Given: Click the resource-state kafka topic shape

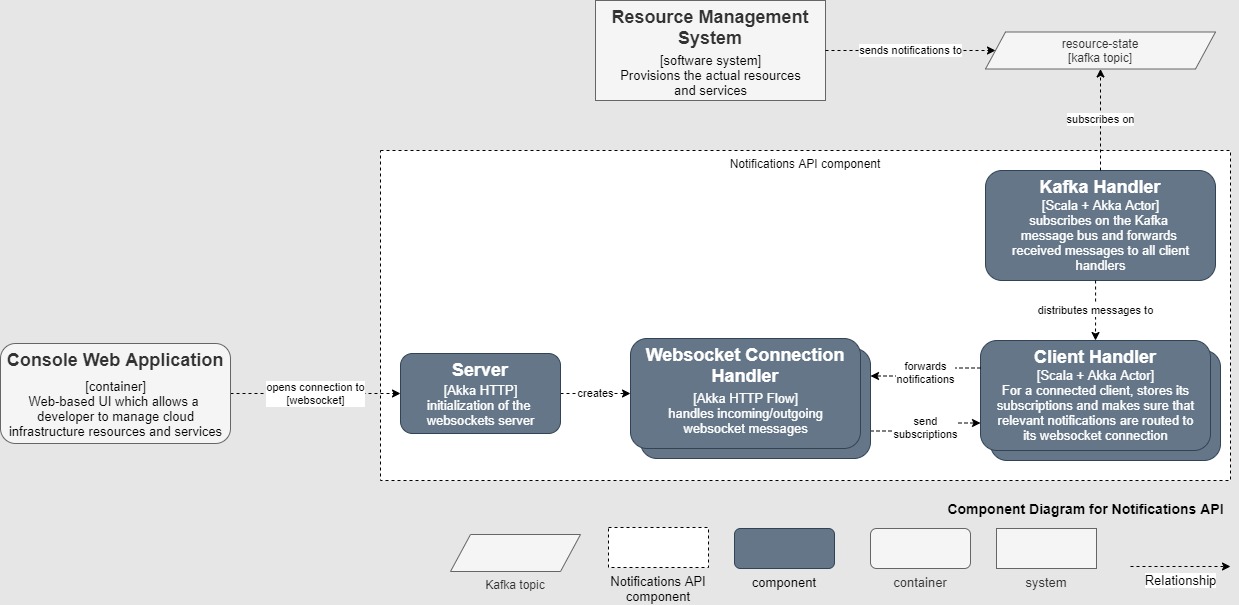Looking at the screenshot, I should tap(1100, 51).
